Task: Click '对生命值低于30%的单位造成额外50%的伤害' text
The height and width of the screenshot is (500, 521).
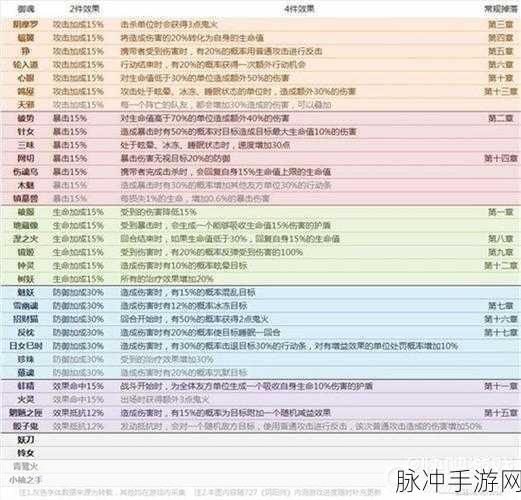Action: click(205, 78)
